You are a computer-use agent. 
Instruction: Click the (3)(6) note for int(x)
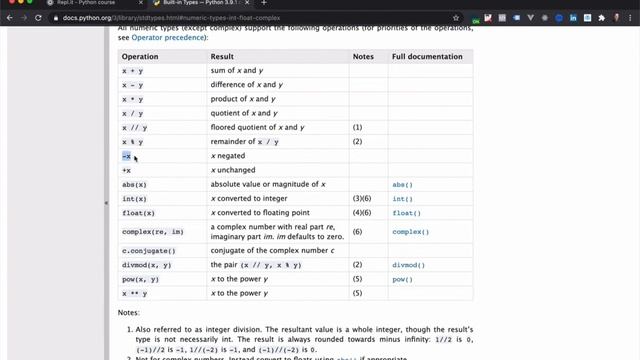[x=362, y=199]
